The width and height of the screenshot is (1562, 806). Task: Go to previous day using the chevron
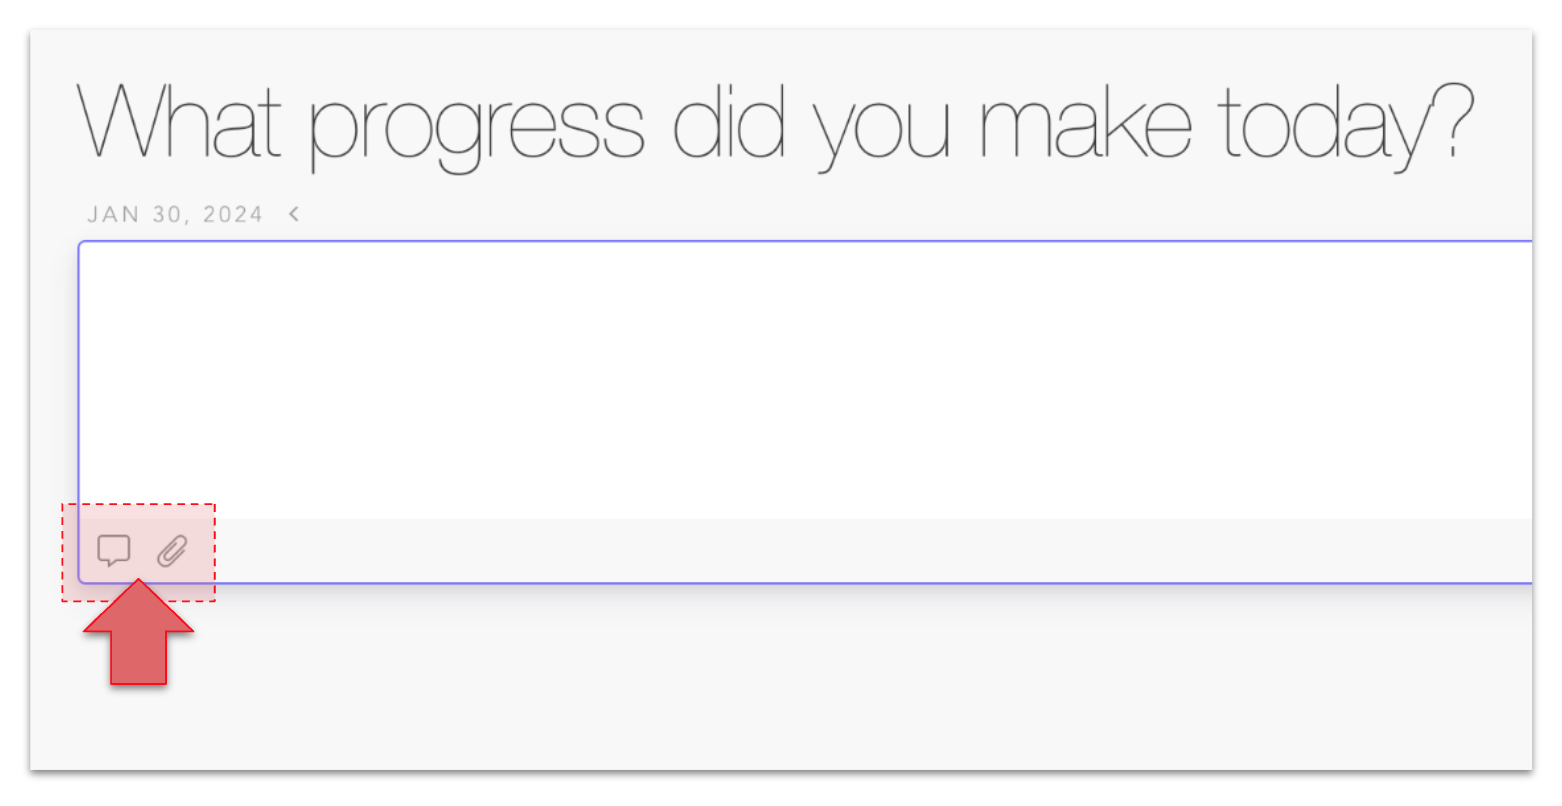(x=294, y=214)
